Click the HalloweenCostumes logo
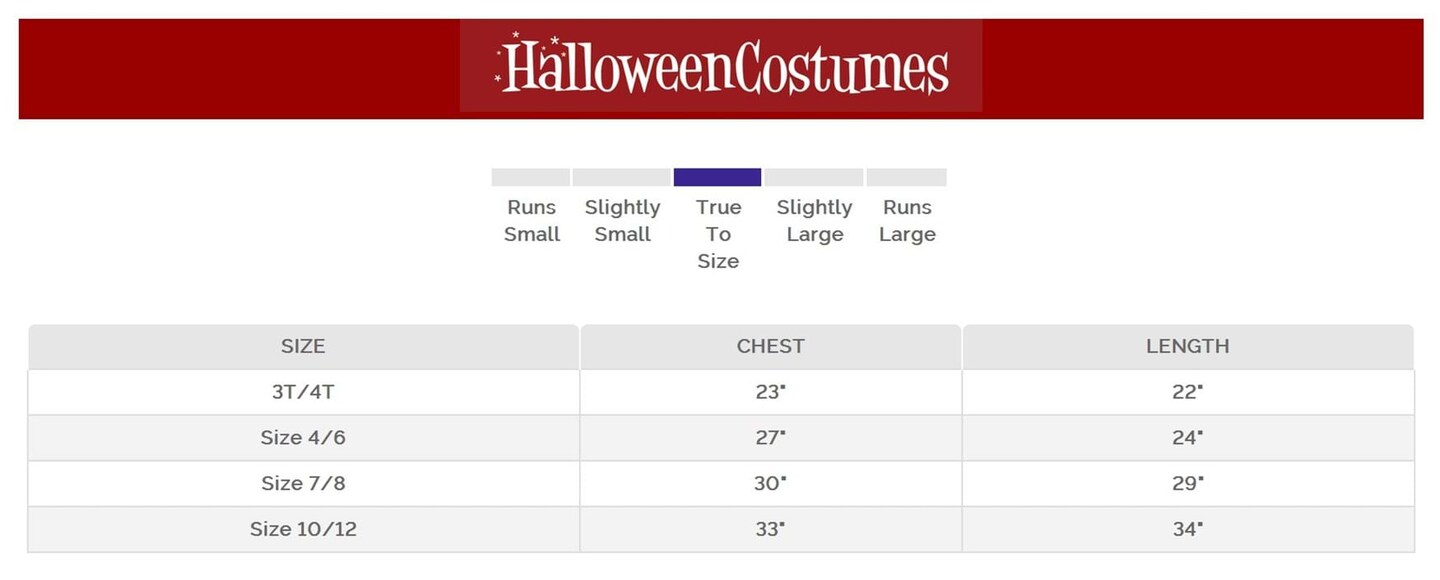The height and width of the screenshot is (580, 1440). (721, 67)
